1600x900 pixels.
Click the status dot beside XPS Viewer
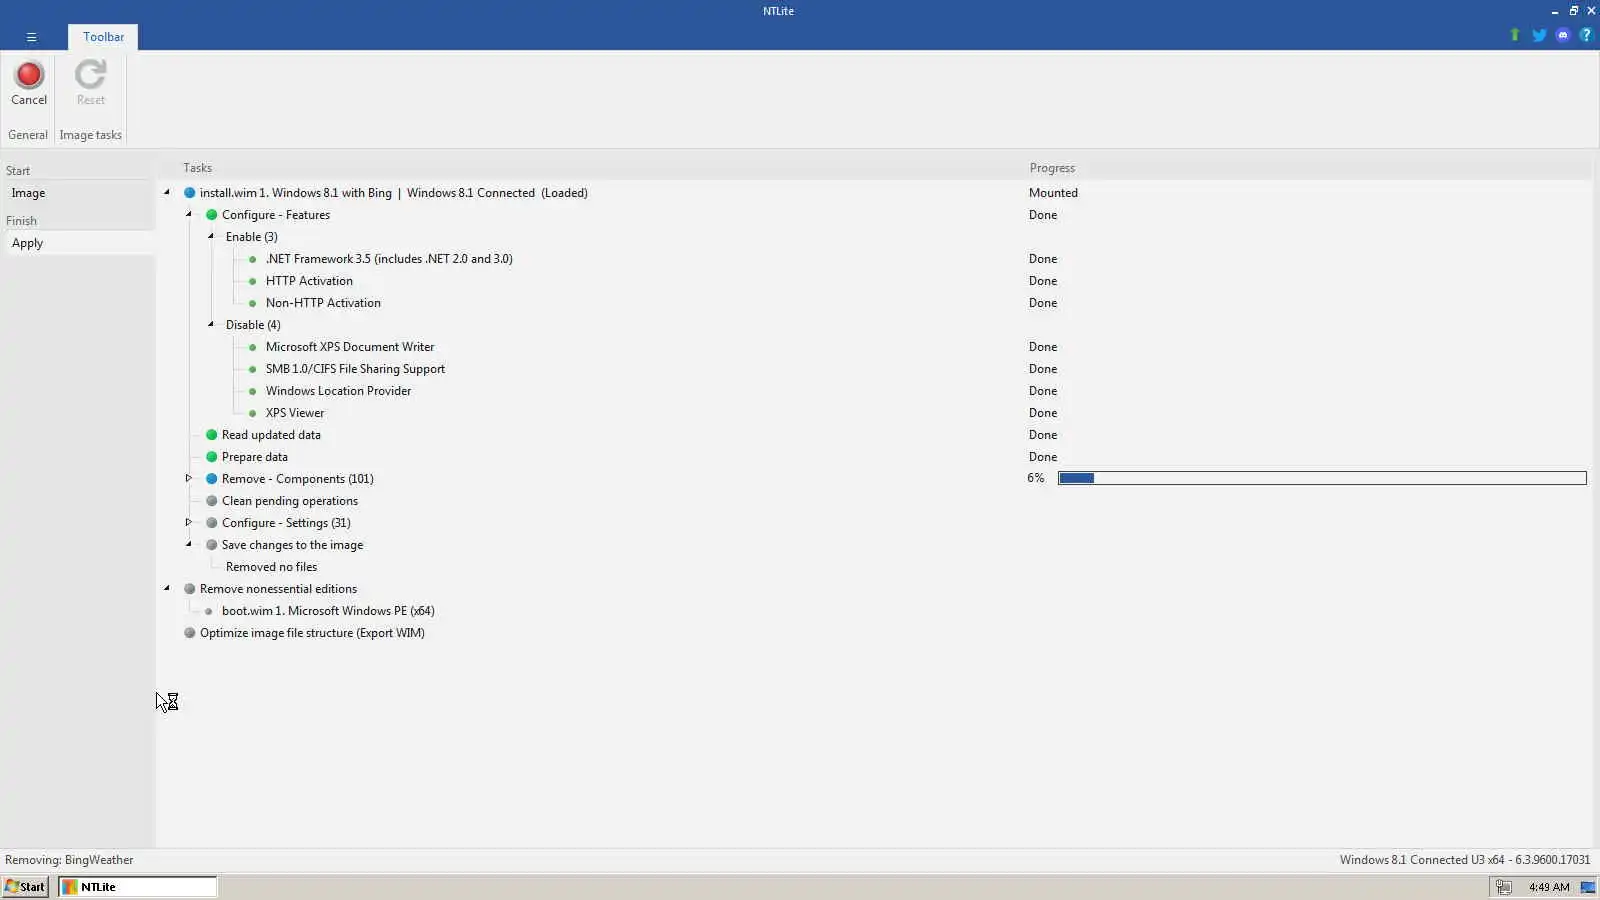(x=252, y=413)
